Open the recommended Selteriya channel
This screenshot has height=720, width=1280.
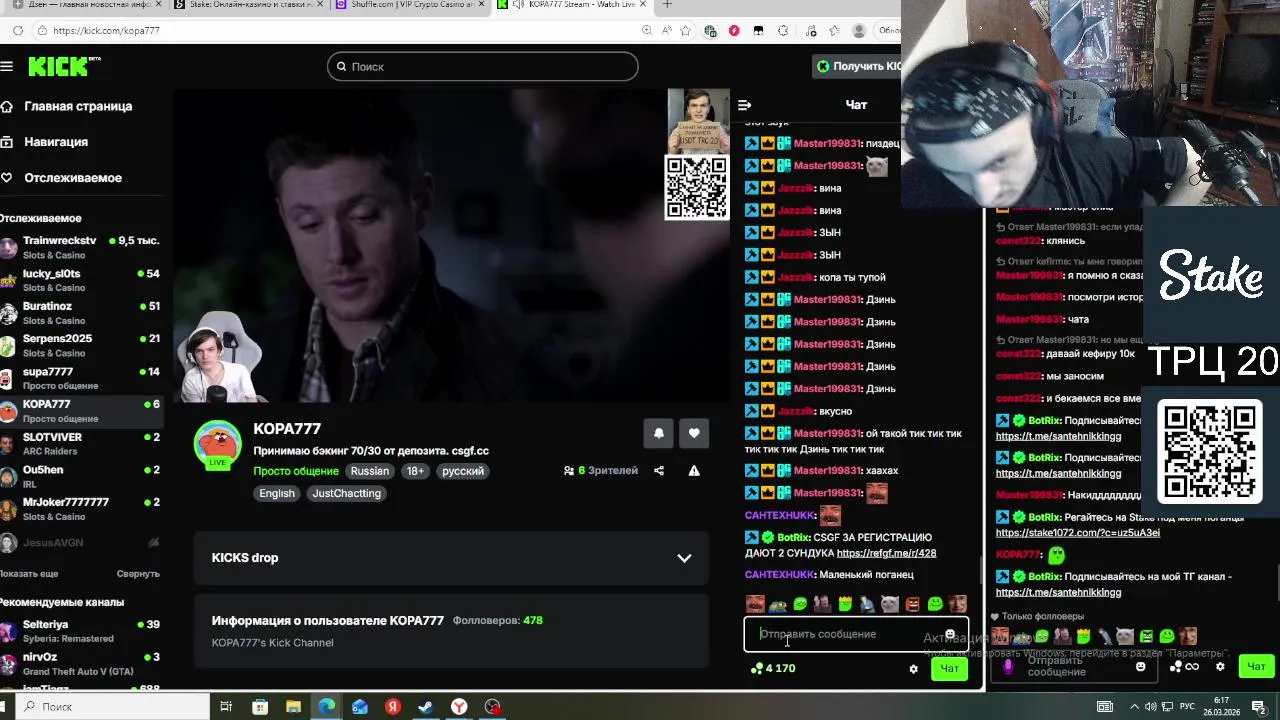pyautogui.click(x=80, y=631)
